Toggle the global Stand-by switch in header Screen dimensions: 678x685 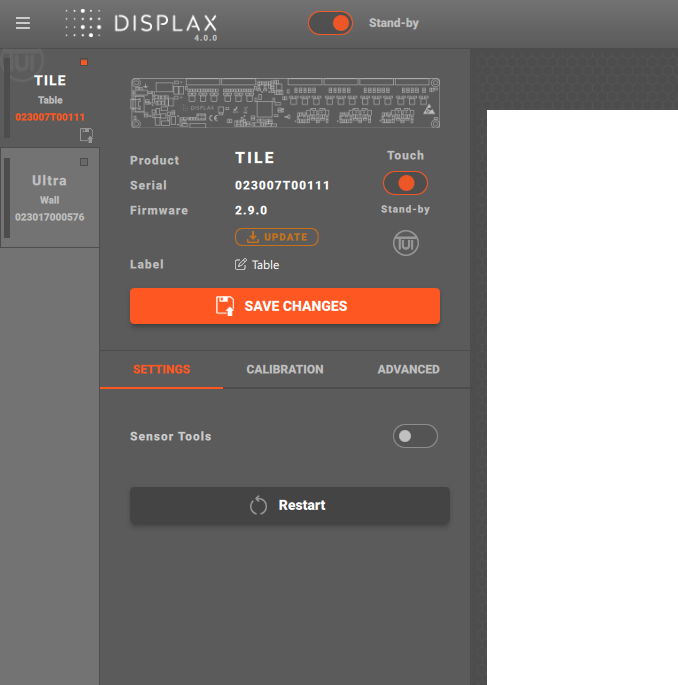click(330, 23)
